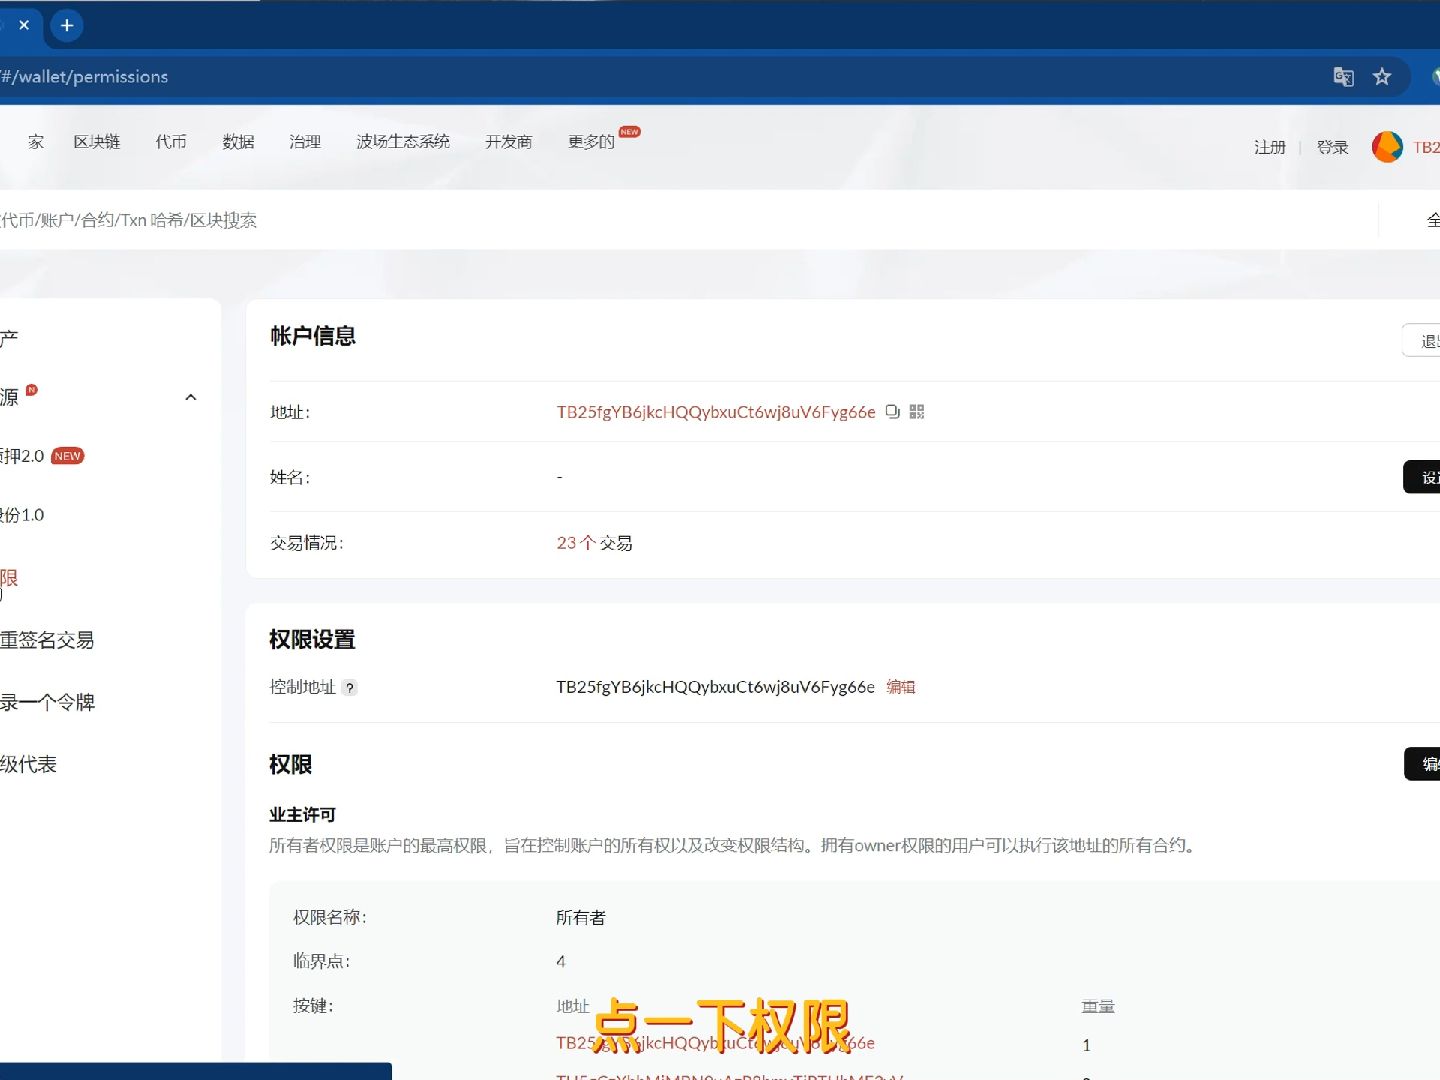Click the exit button in 帐户信息 header
1440x1080 pixels.
[x=1422, y=340]
